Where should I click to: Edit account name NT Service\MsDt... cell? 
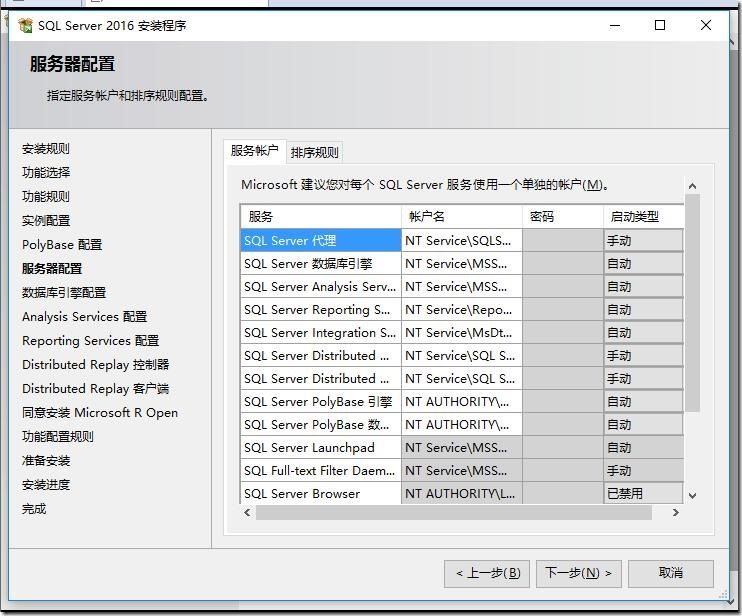coord(462,333)
